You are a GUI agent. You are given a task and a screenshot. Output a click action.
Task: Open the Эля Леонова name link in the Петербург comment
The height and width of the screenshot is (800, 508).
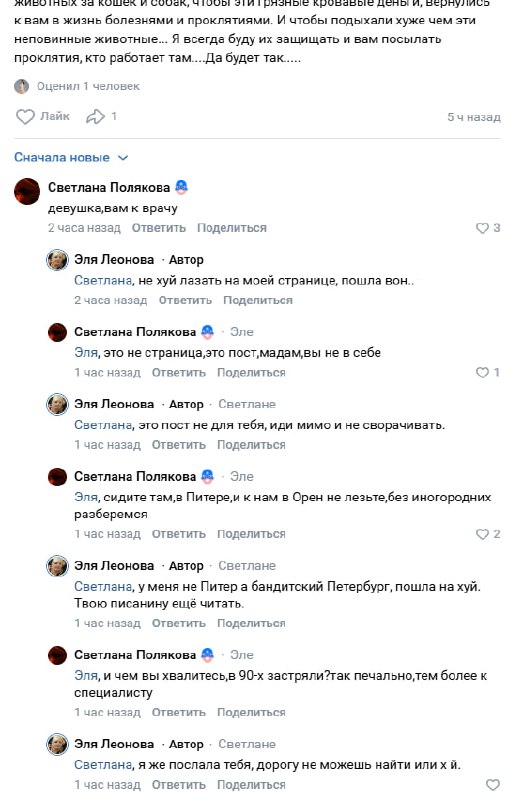pos(114,566)
